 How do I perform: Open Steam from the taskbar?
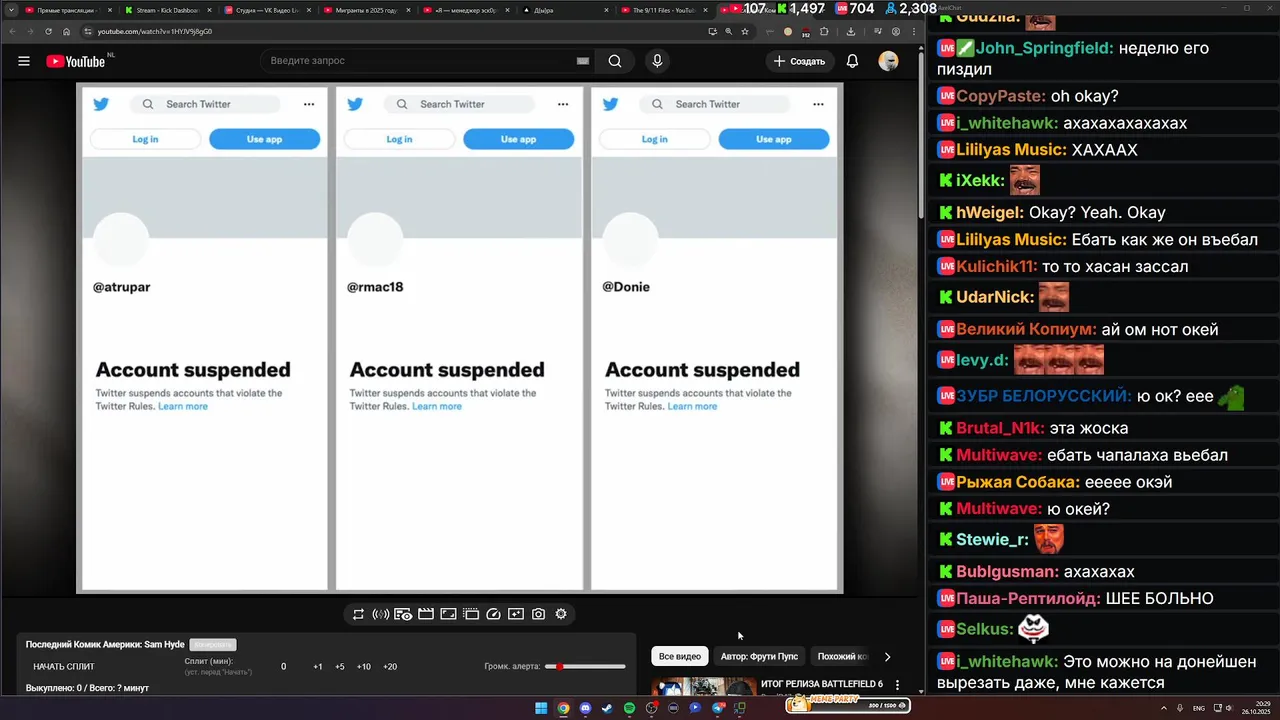coord(607,708)
